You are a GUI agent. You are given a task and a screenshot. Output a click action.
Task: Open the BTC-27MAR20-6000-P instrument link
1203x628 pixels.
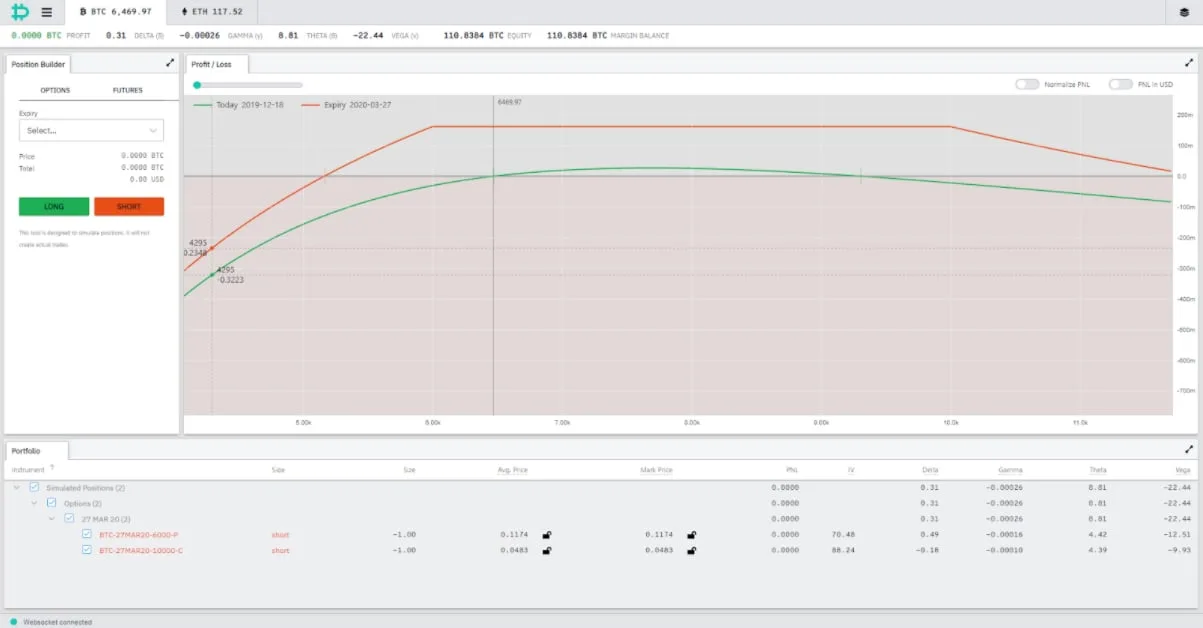point(140,535)
